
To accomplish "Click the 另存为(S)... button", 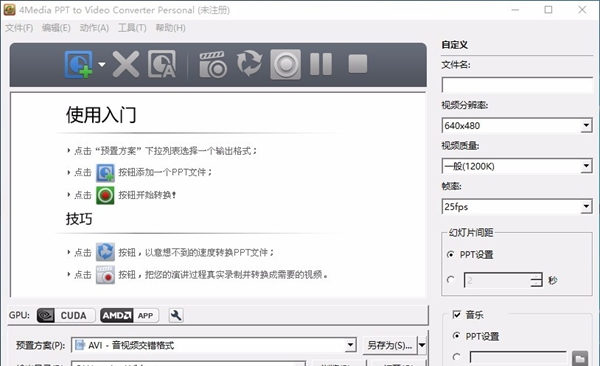I will point(390,345).
